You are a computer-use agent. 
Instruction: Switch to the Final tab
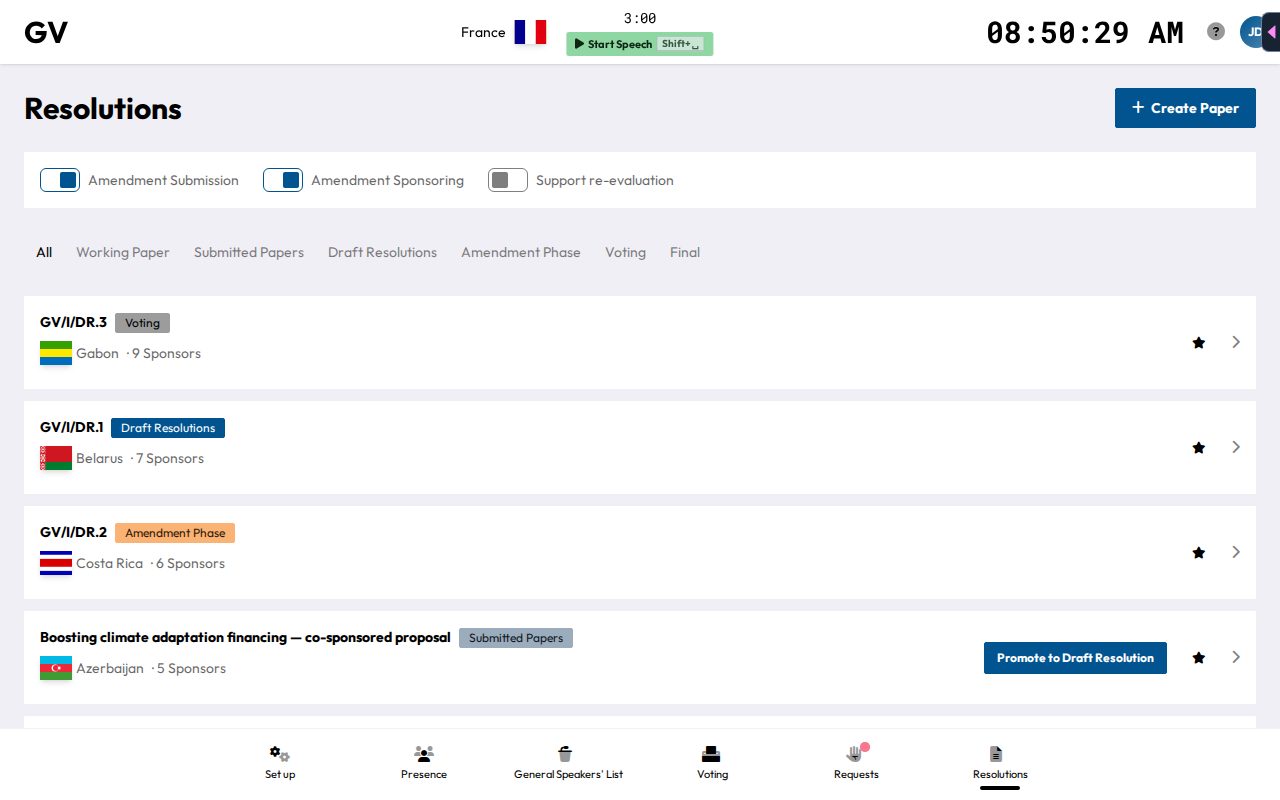tap(685, 252)
